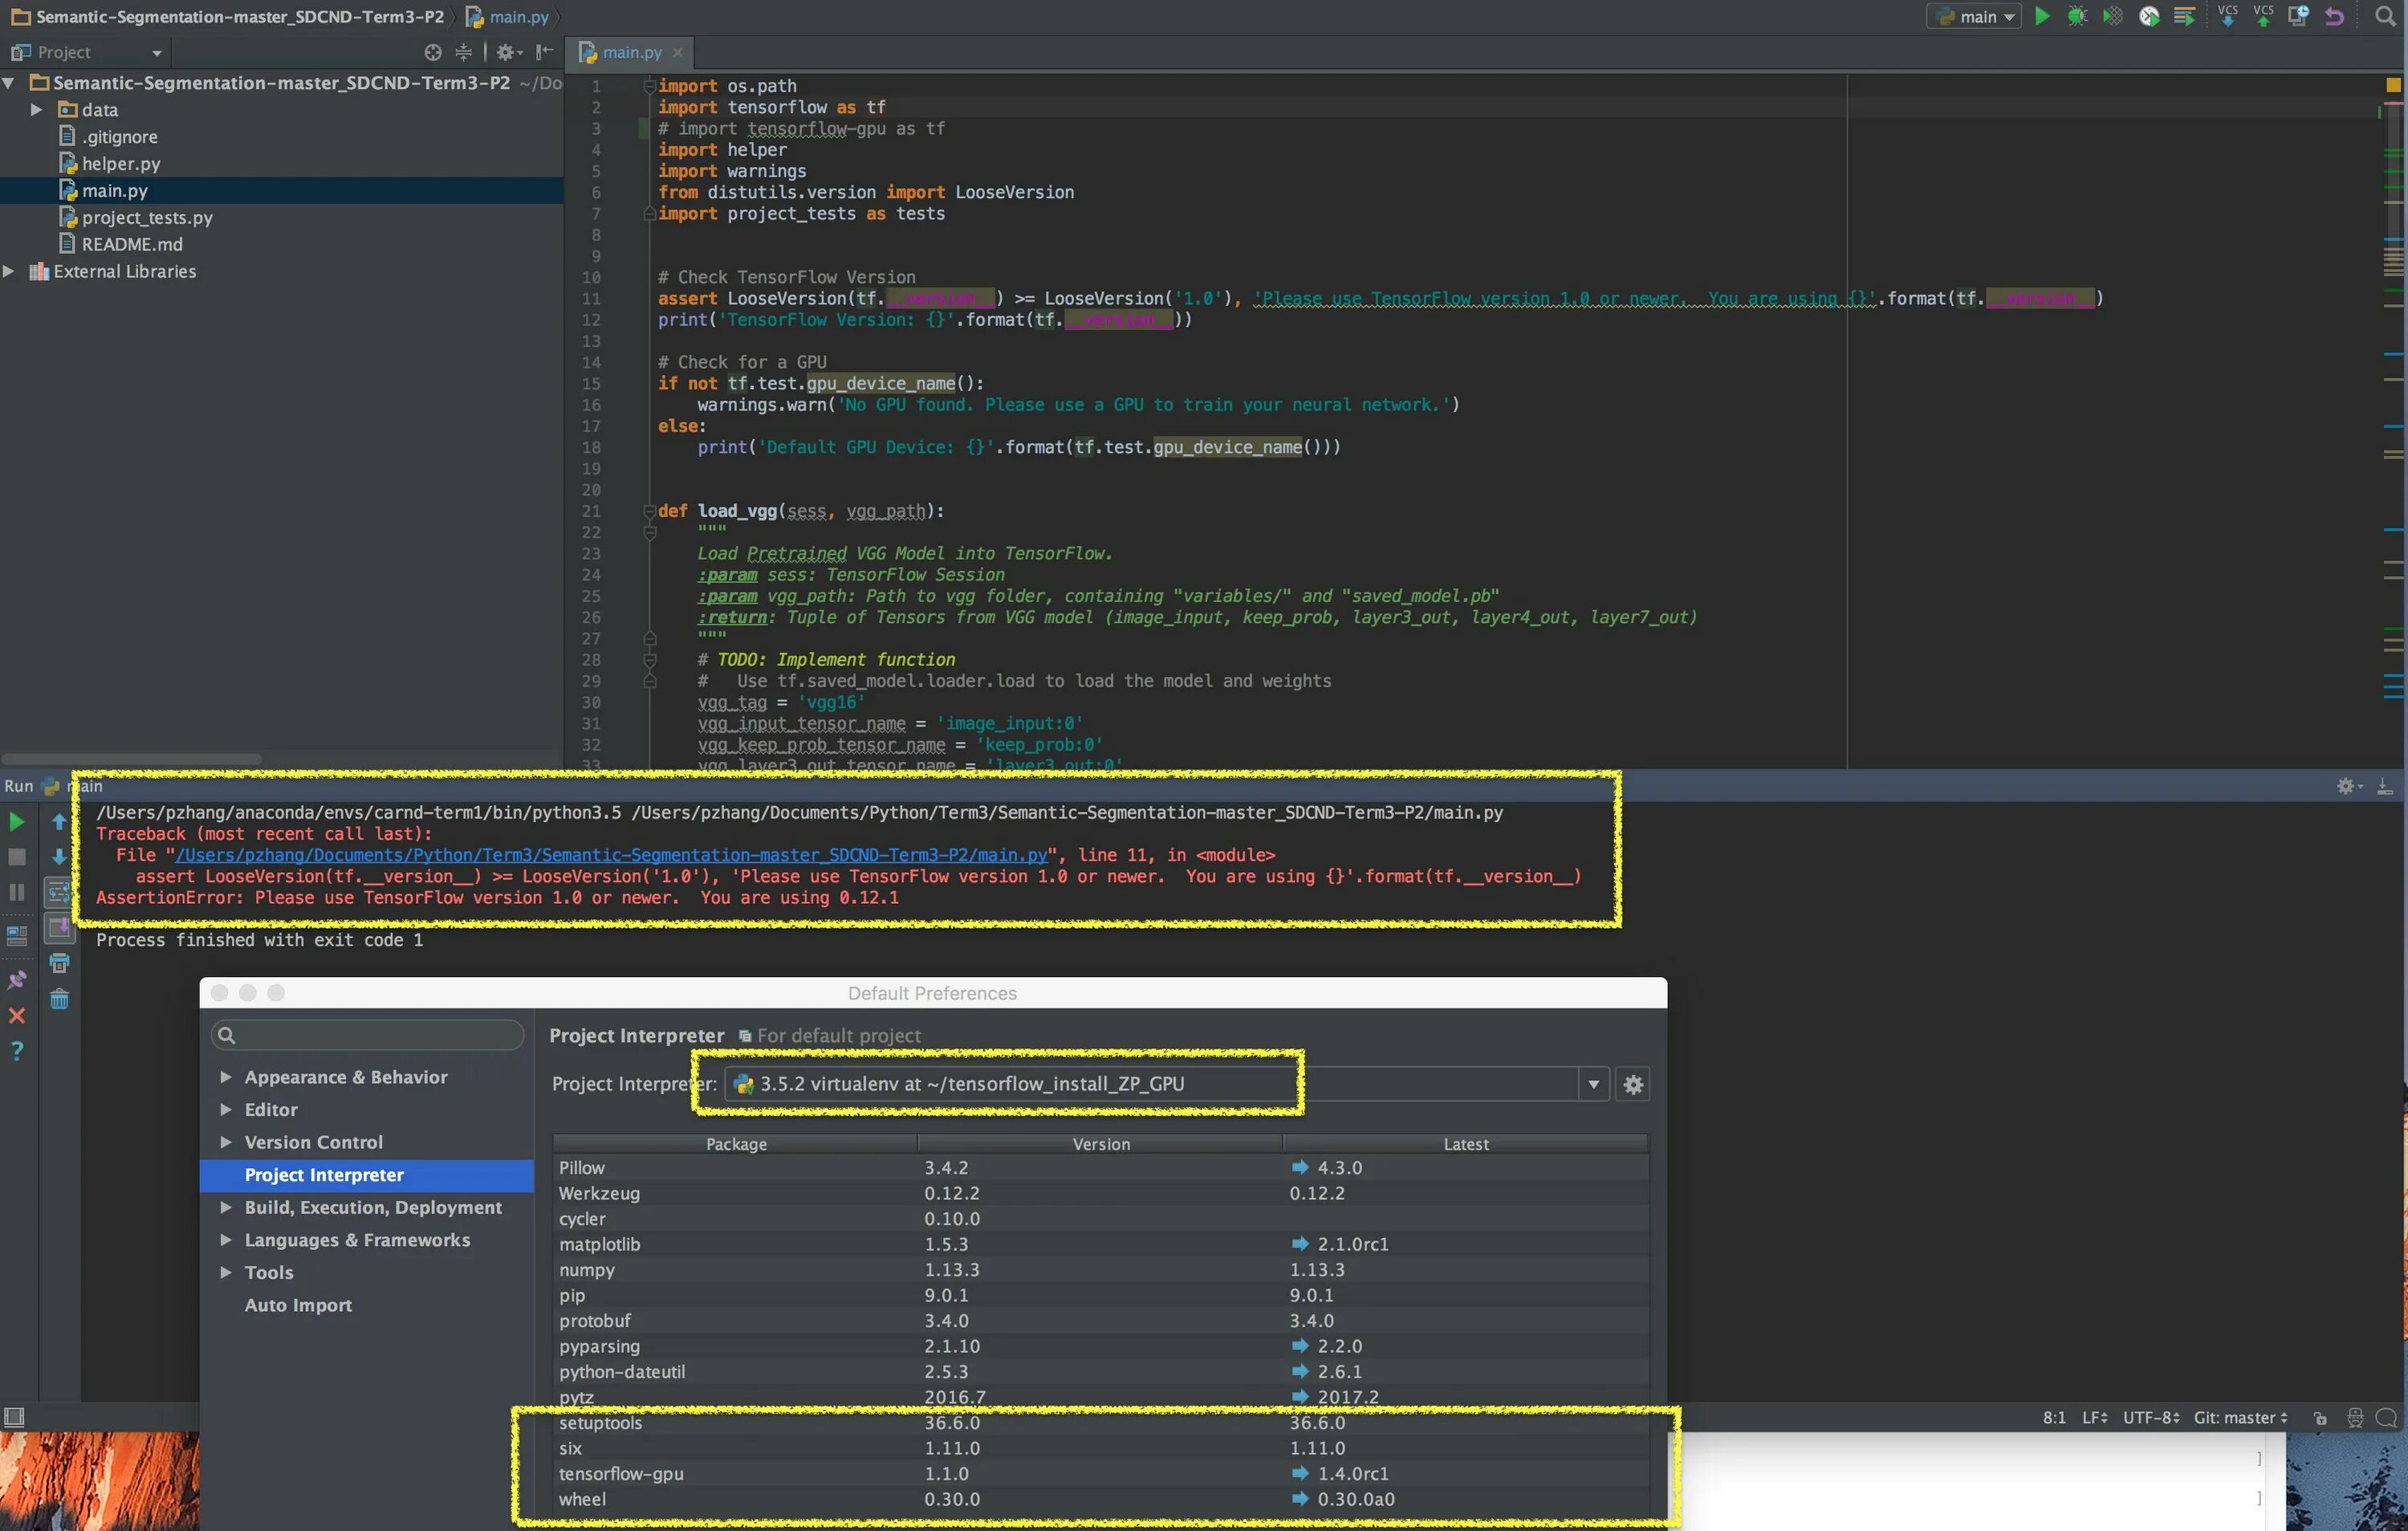The height and width of the screenshot is (1531, 2408).
Task: Click the Debug button in toolbar
Action: tap(2071, 16)
